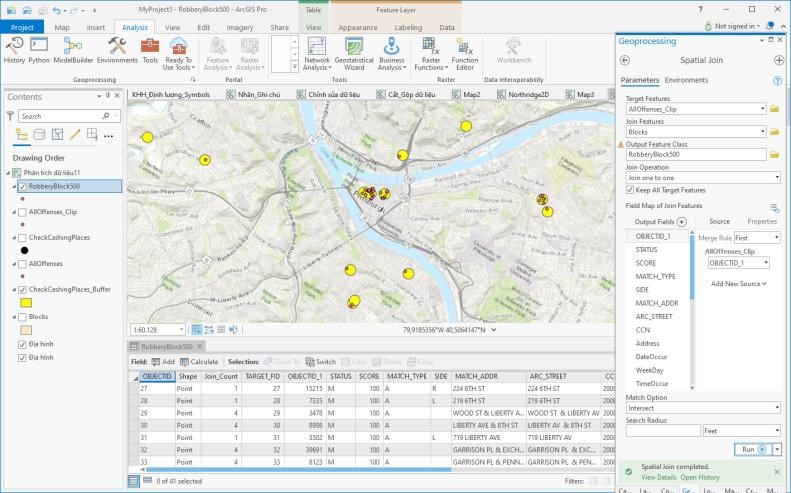Open Target Features dropdown

click(x=763, y=109)
